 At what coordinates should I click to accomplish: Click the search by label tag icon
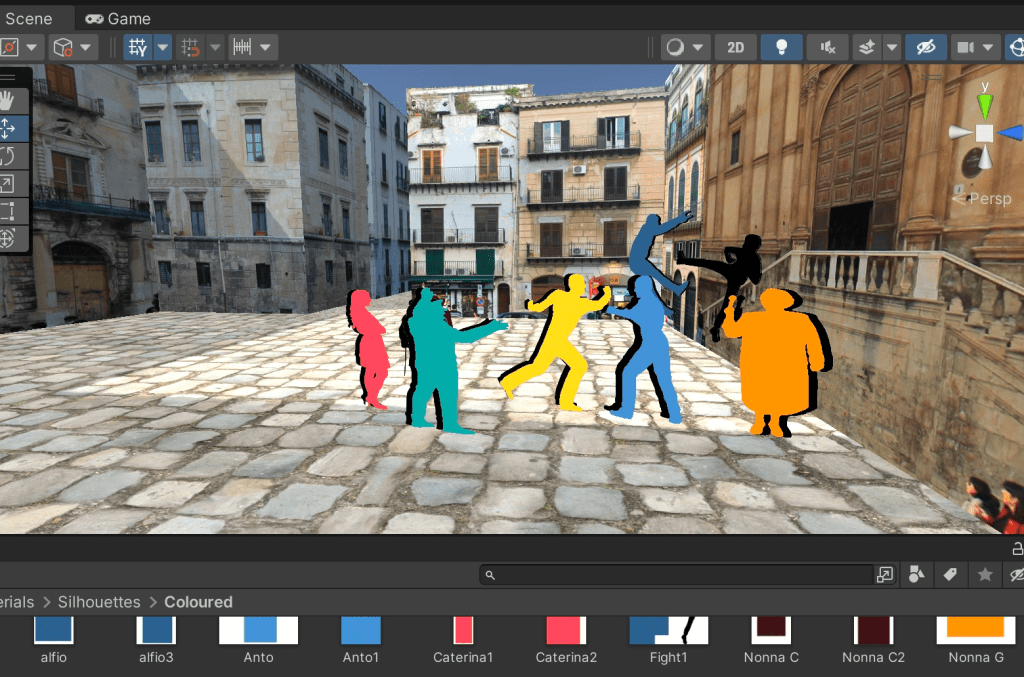point(950,574)
